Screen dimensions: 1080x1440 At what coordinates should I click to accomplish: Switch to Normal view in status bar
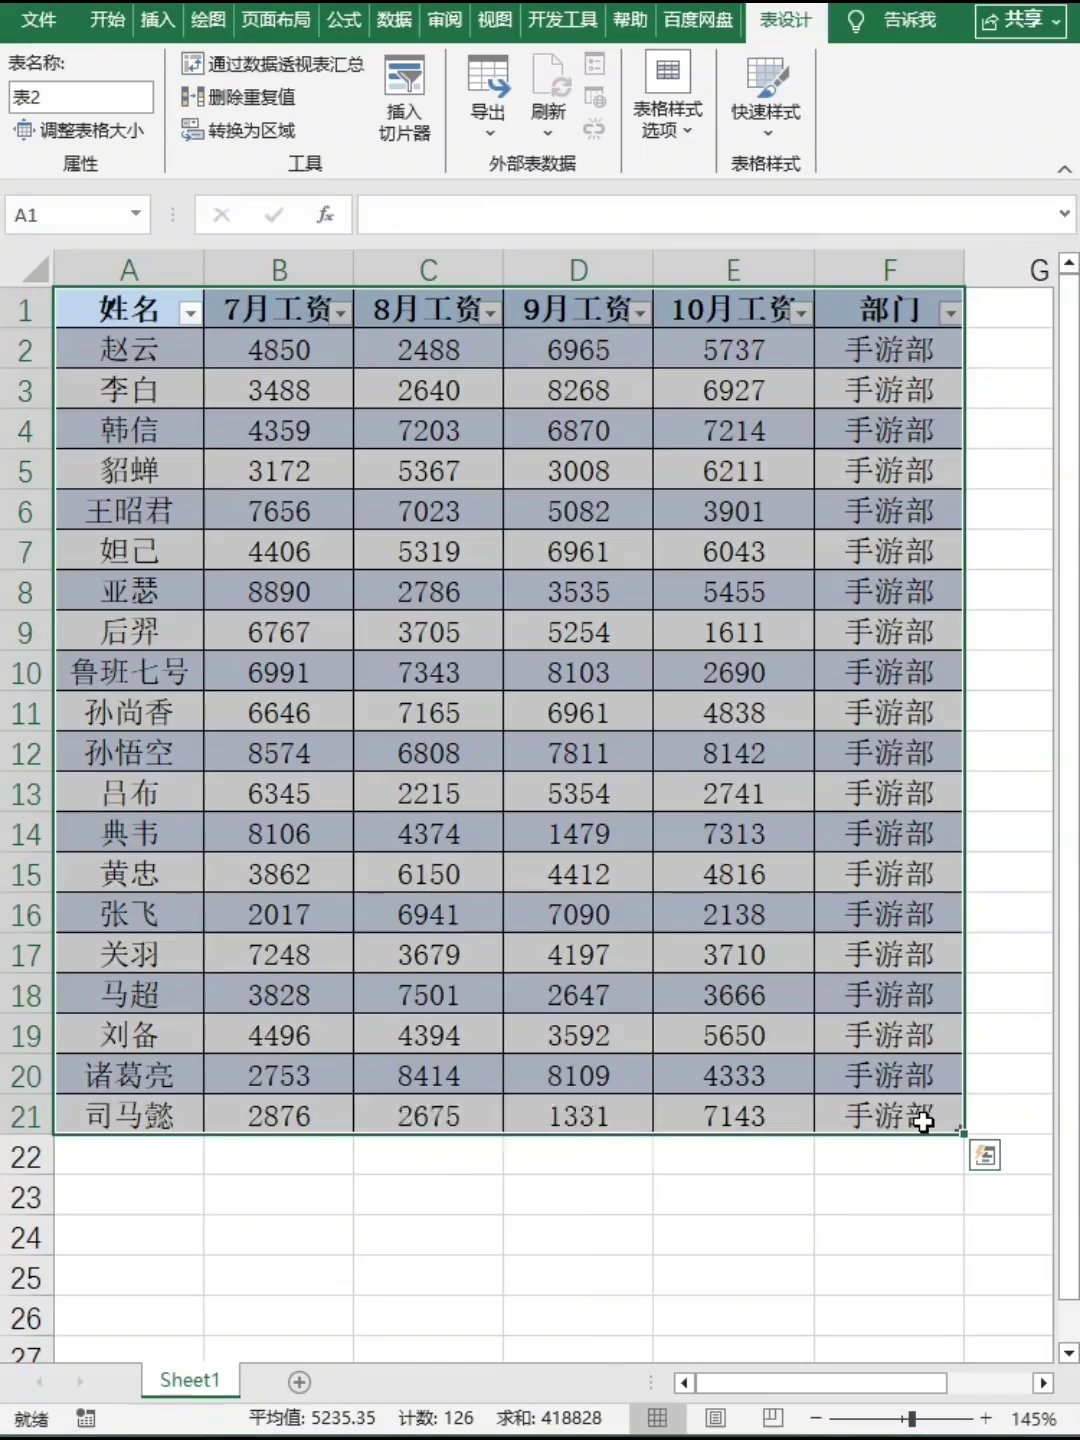coord(657,1418)
